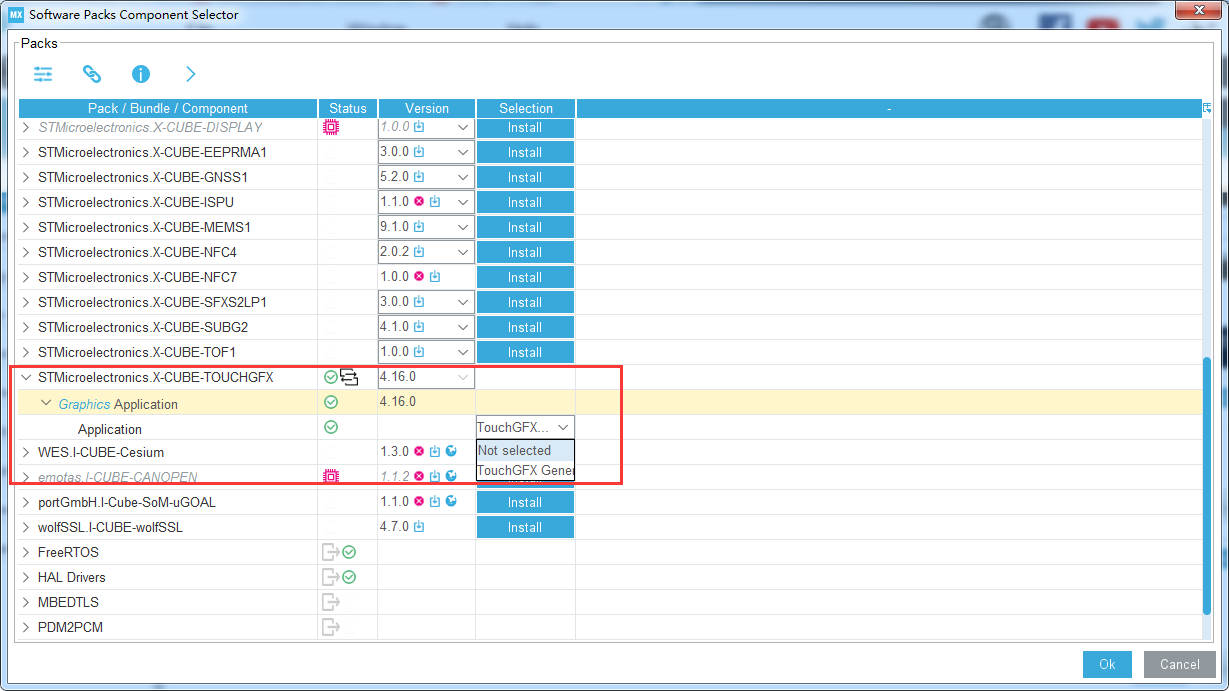Expand the PDM2PCM row

(x=27, y=627)
